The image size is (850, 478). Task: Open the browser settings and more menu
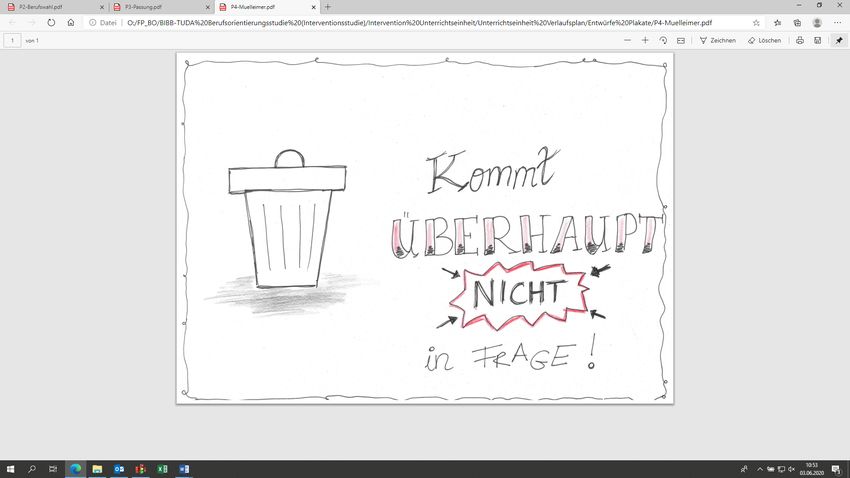(x=837, y=21)
